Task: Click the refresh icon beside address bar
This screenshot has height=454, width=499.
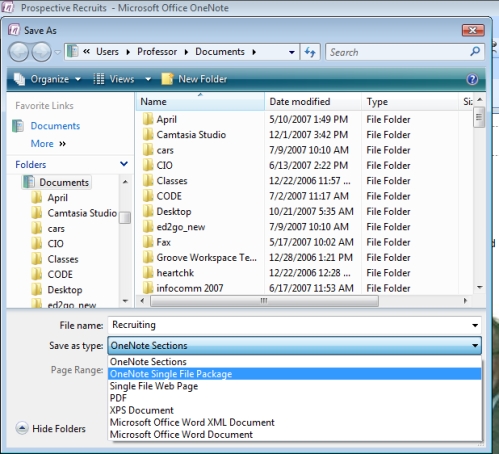Action: (310, 52)
